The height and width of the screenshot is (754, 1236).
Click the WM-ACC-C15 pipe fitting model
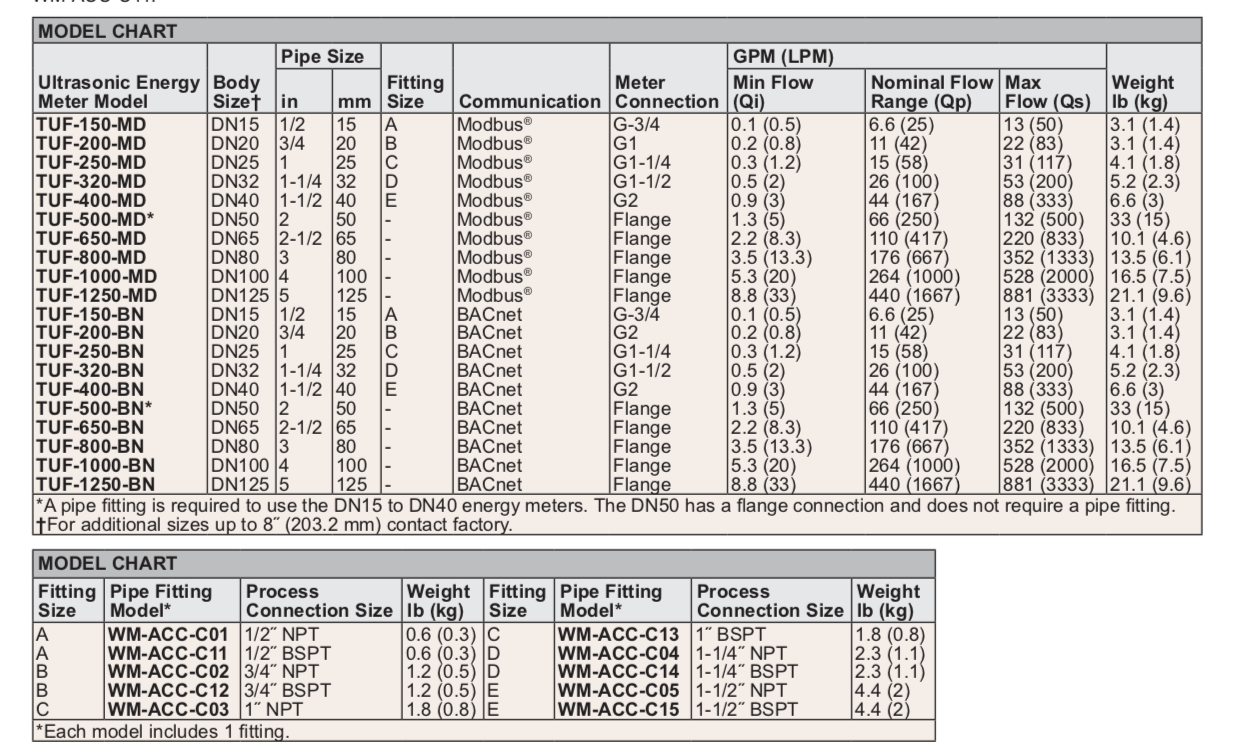pyautogui.click(x=617, y=709)
